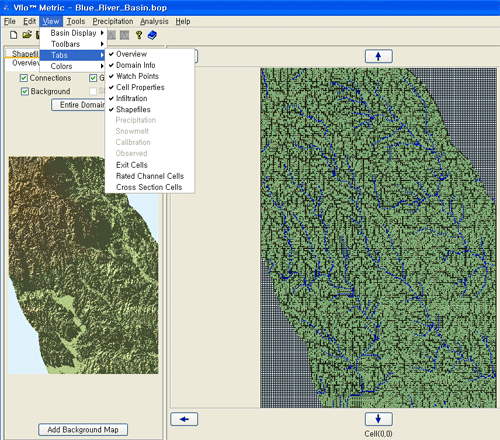This screenshot has height=440, width=500.
Task: Click the Open folder toolbar icon
Action: tap(27, 35)
